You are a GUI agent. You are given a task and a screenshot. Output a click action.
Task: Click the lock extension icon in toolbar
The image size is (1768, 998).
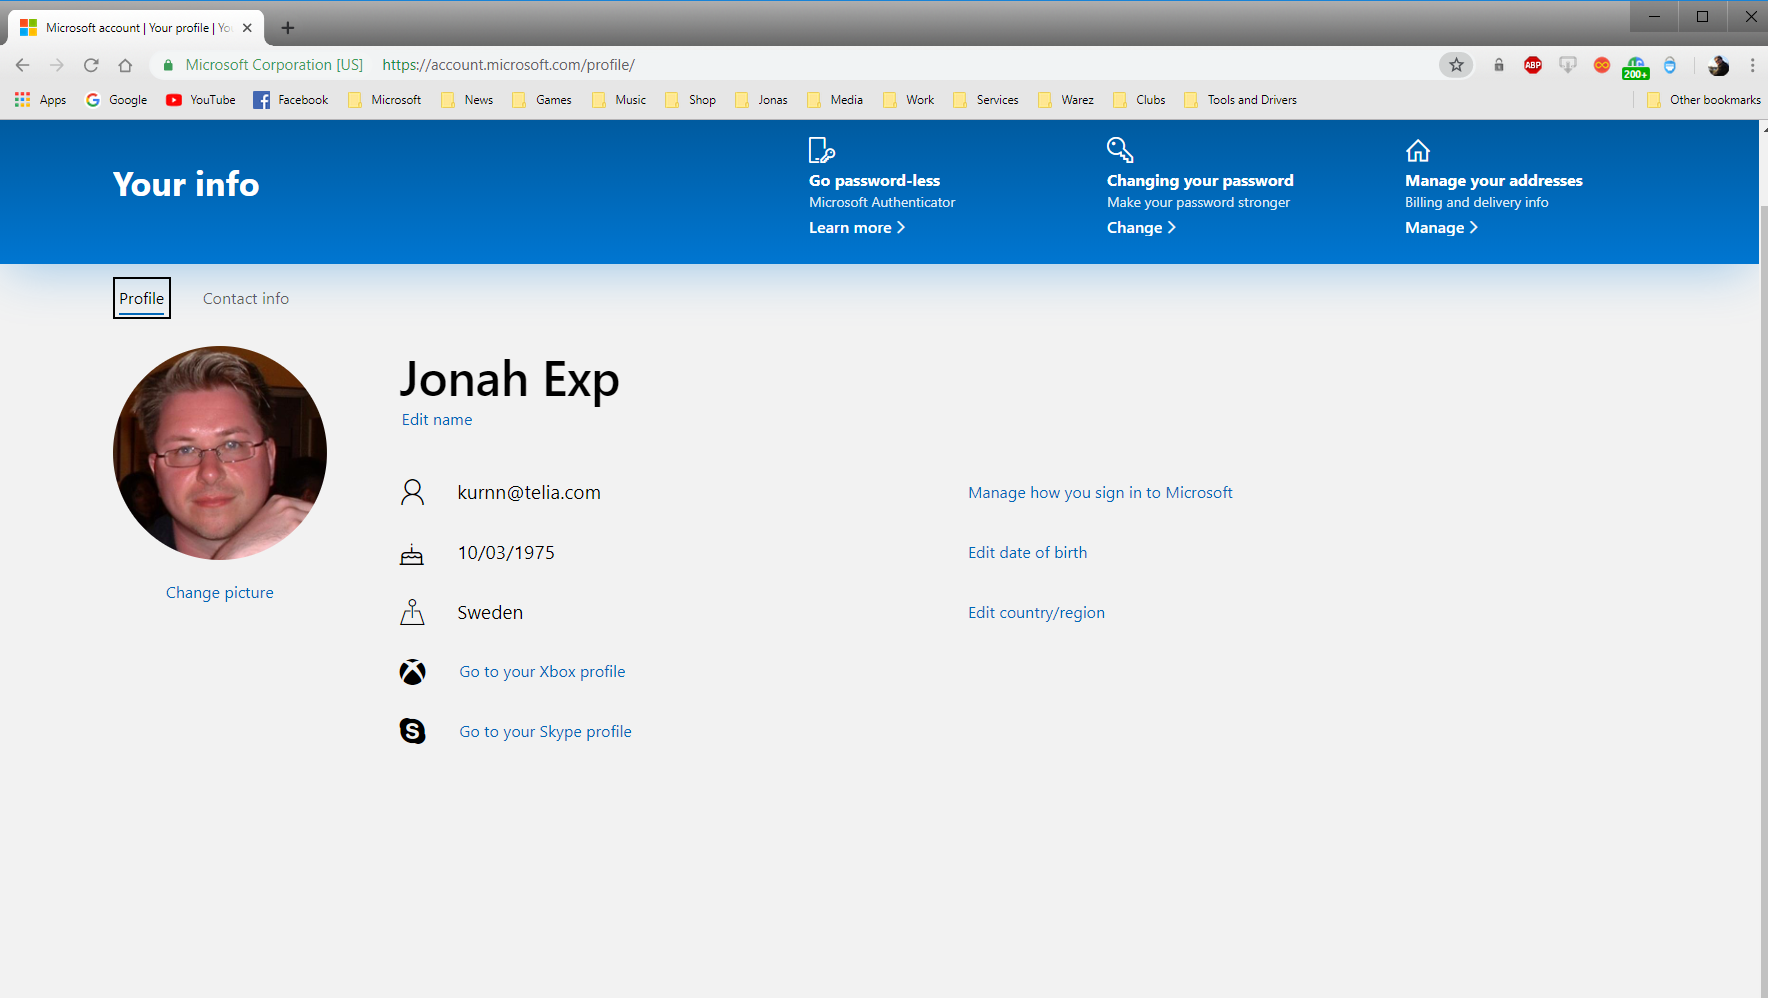(1499, 65)
